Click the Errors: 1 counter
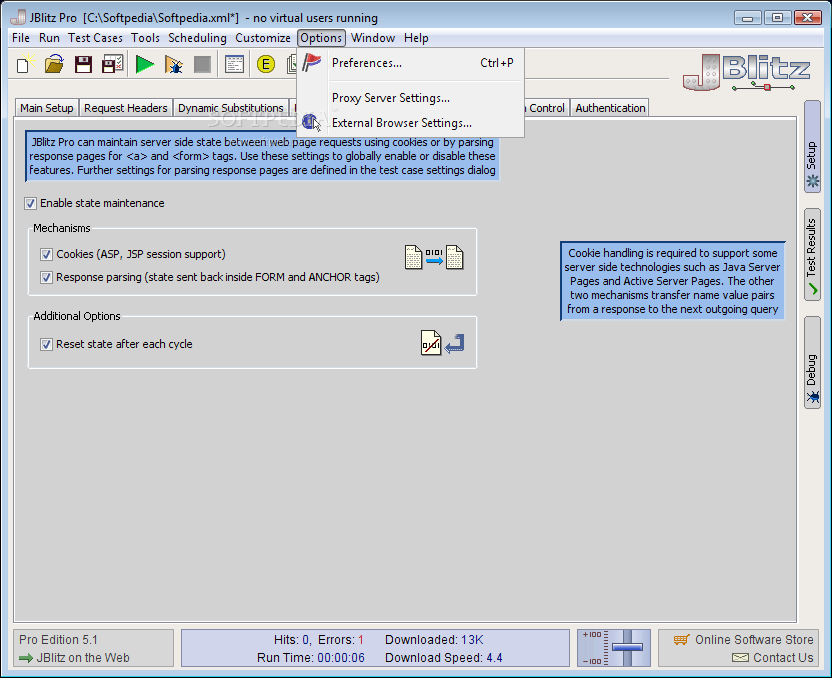This screenshot has height=678, width=832. pyautogui.click(x=341, y=640)
